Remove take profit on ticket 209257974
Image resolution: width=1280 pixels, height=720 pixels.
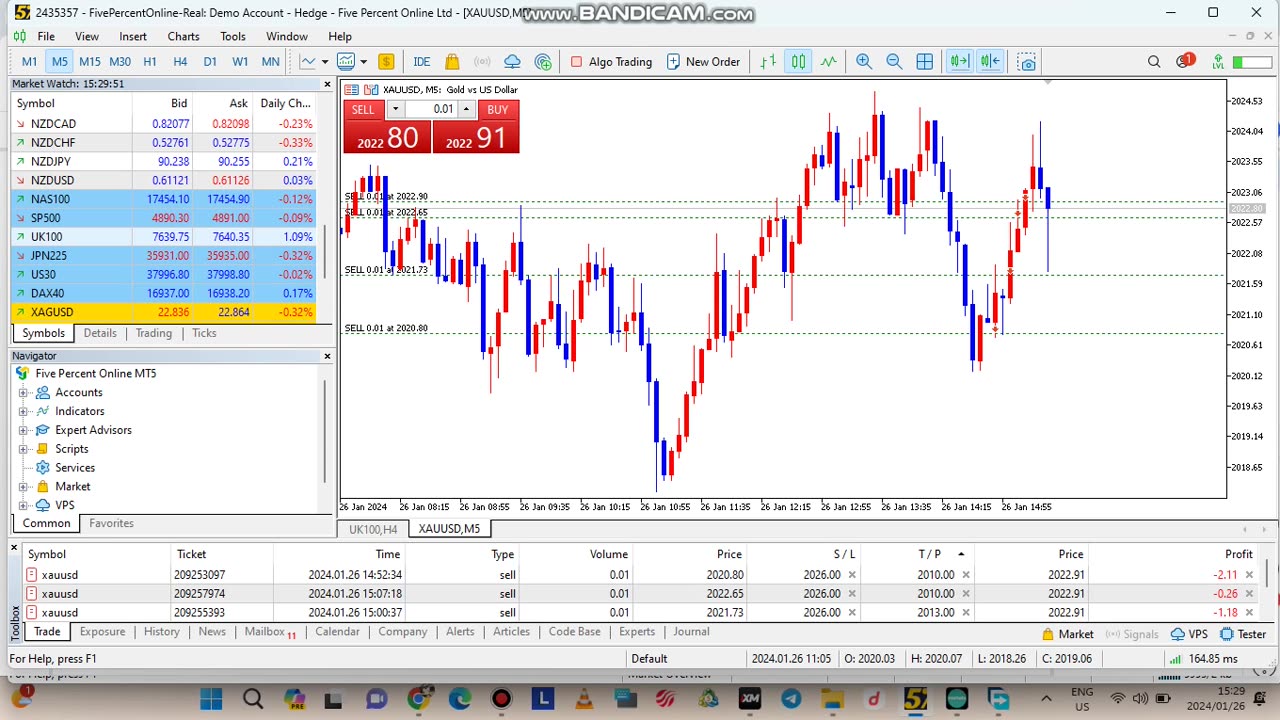coord(966,594)
